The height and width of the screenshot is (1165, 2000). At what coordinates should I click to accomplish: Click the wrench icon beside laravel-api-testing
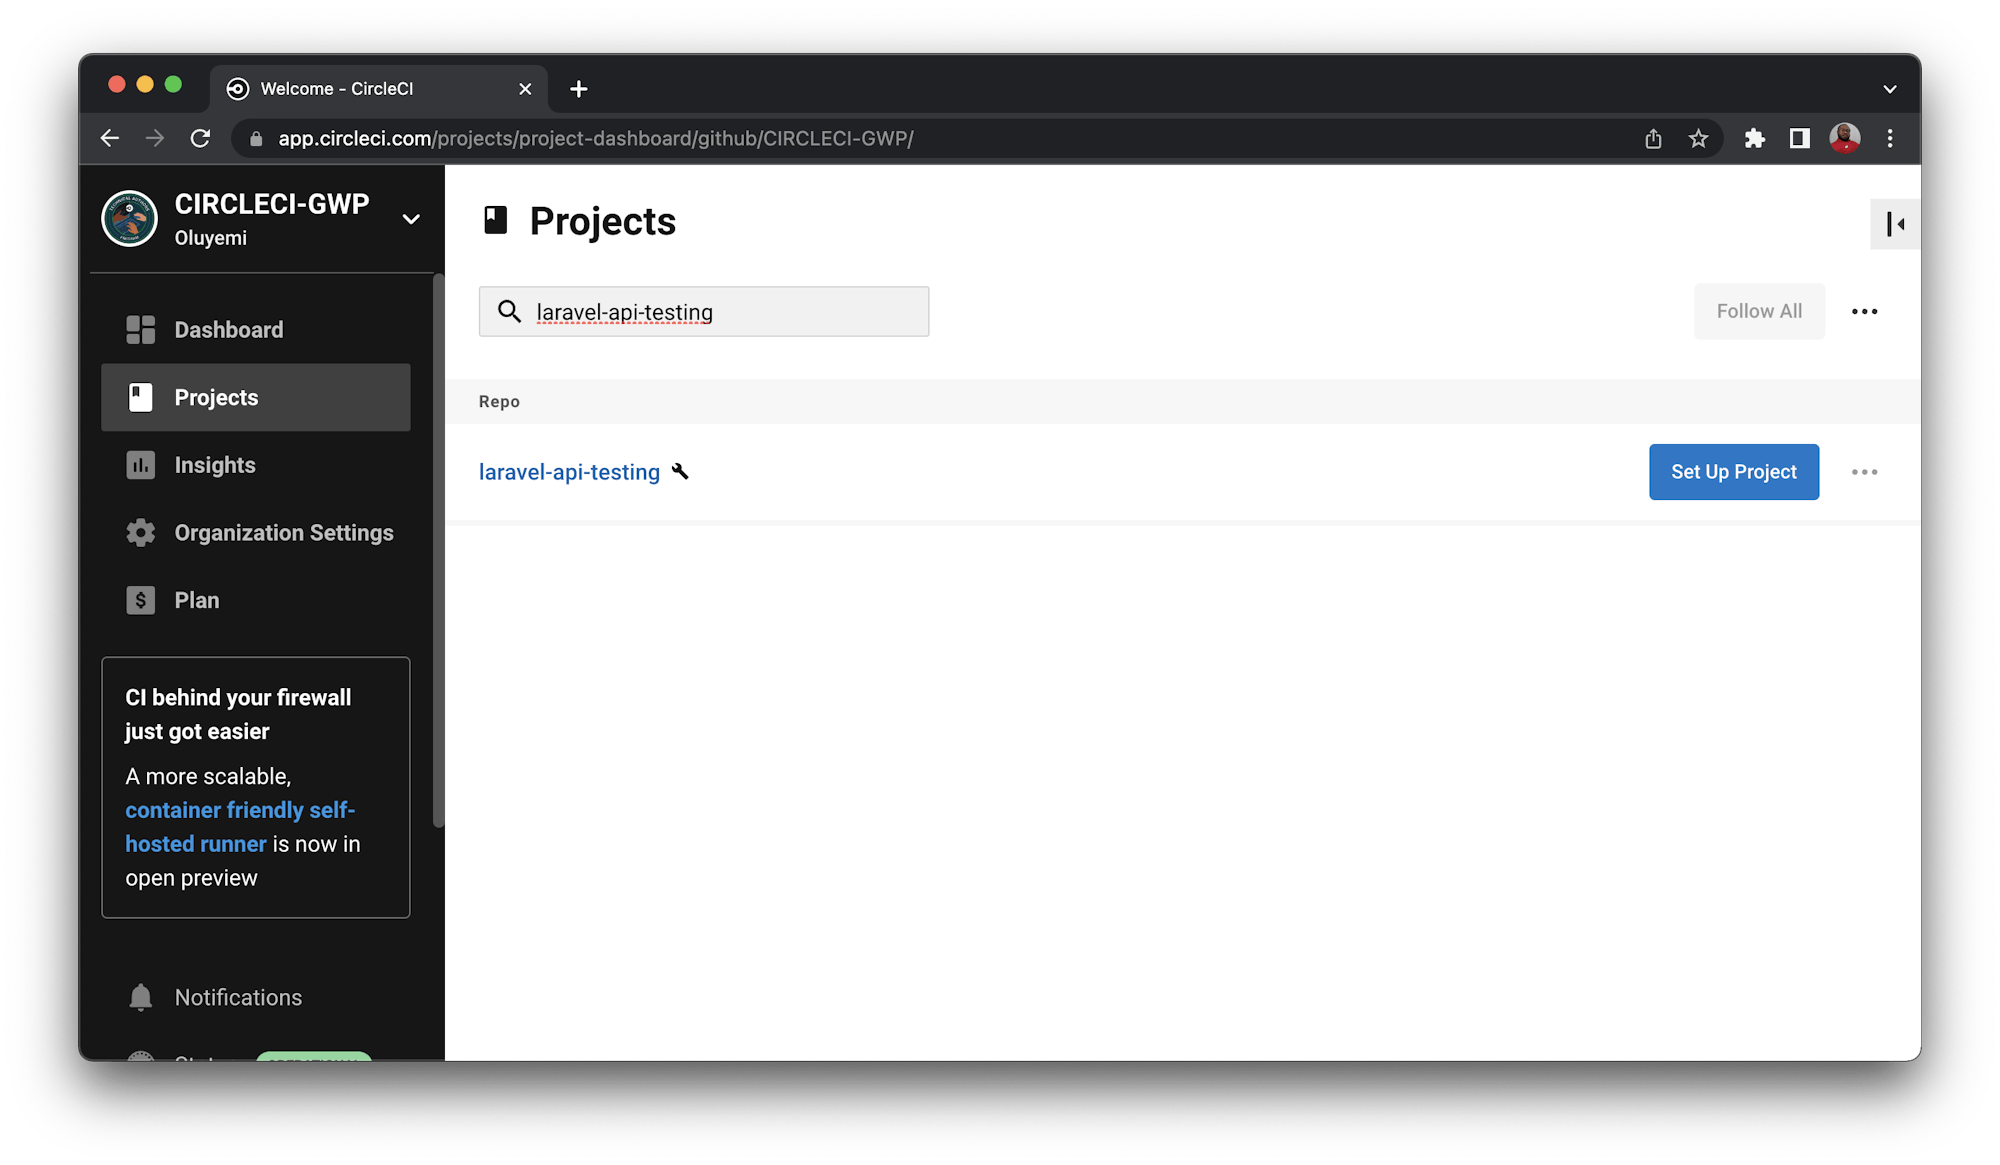tap(681, 471)
